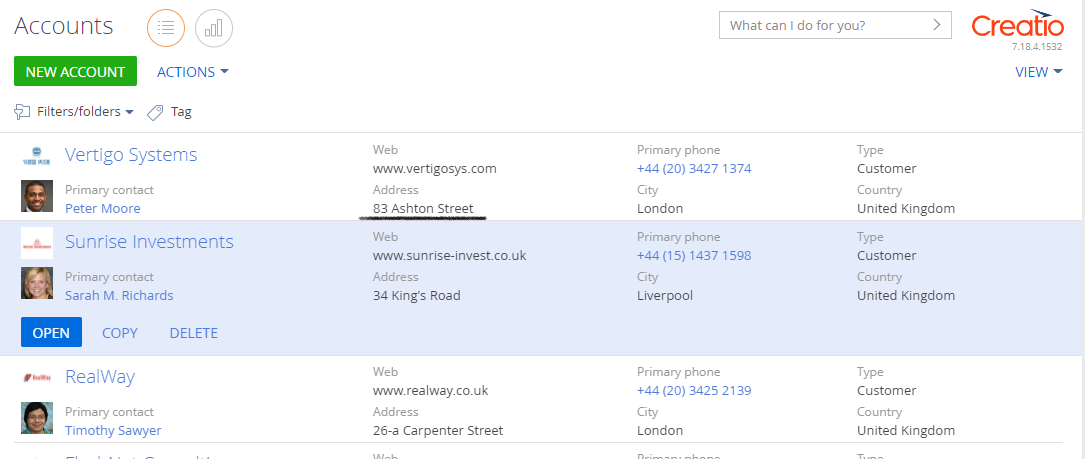Click Sarah M. Richards' contact photo
The height and width of the screenshot is (459, 1085).
pyautogui.click(x=37, y=283)
